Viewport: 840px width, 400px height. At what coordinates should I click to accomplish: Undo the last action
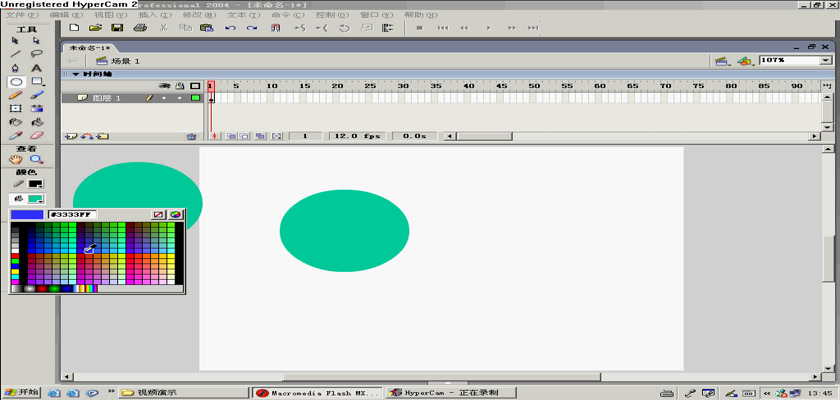point(230,28)
